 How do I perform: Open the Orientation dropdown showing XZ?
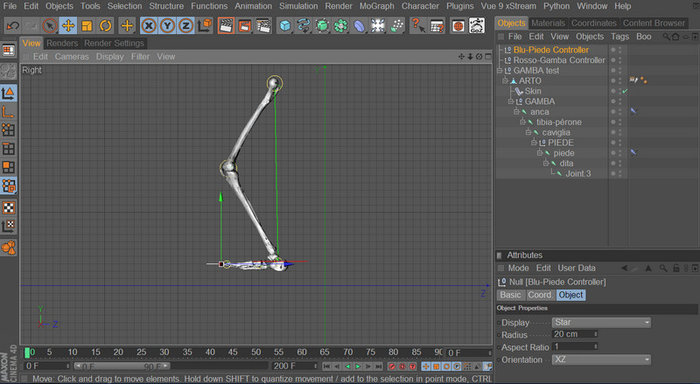tap(601, 359)
